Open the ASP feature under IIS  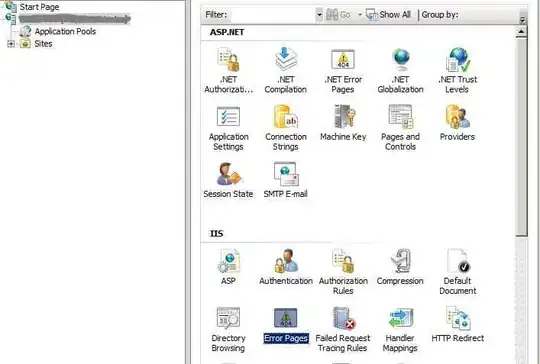[x=228, y=267]
